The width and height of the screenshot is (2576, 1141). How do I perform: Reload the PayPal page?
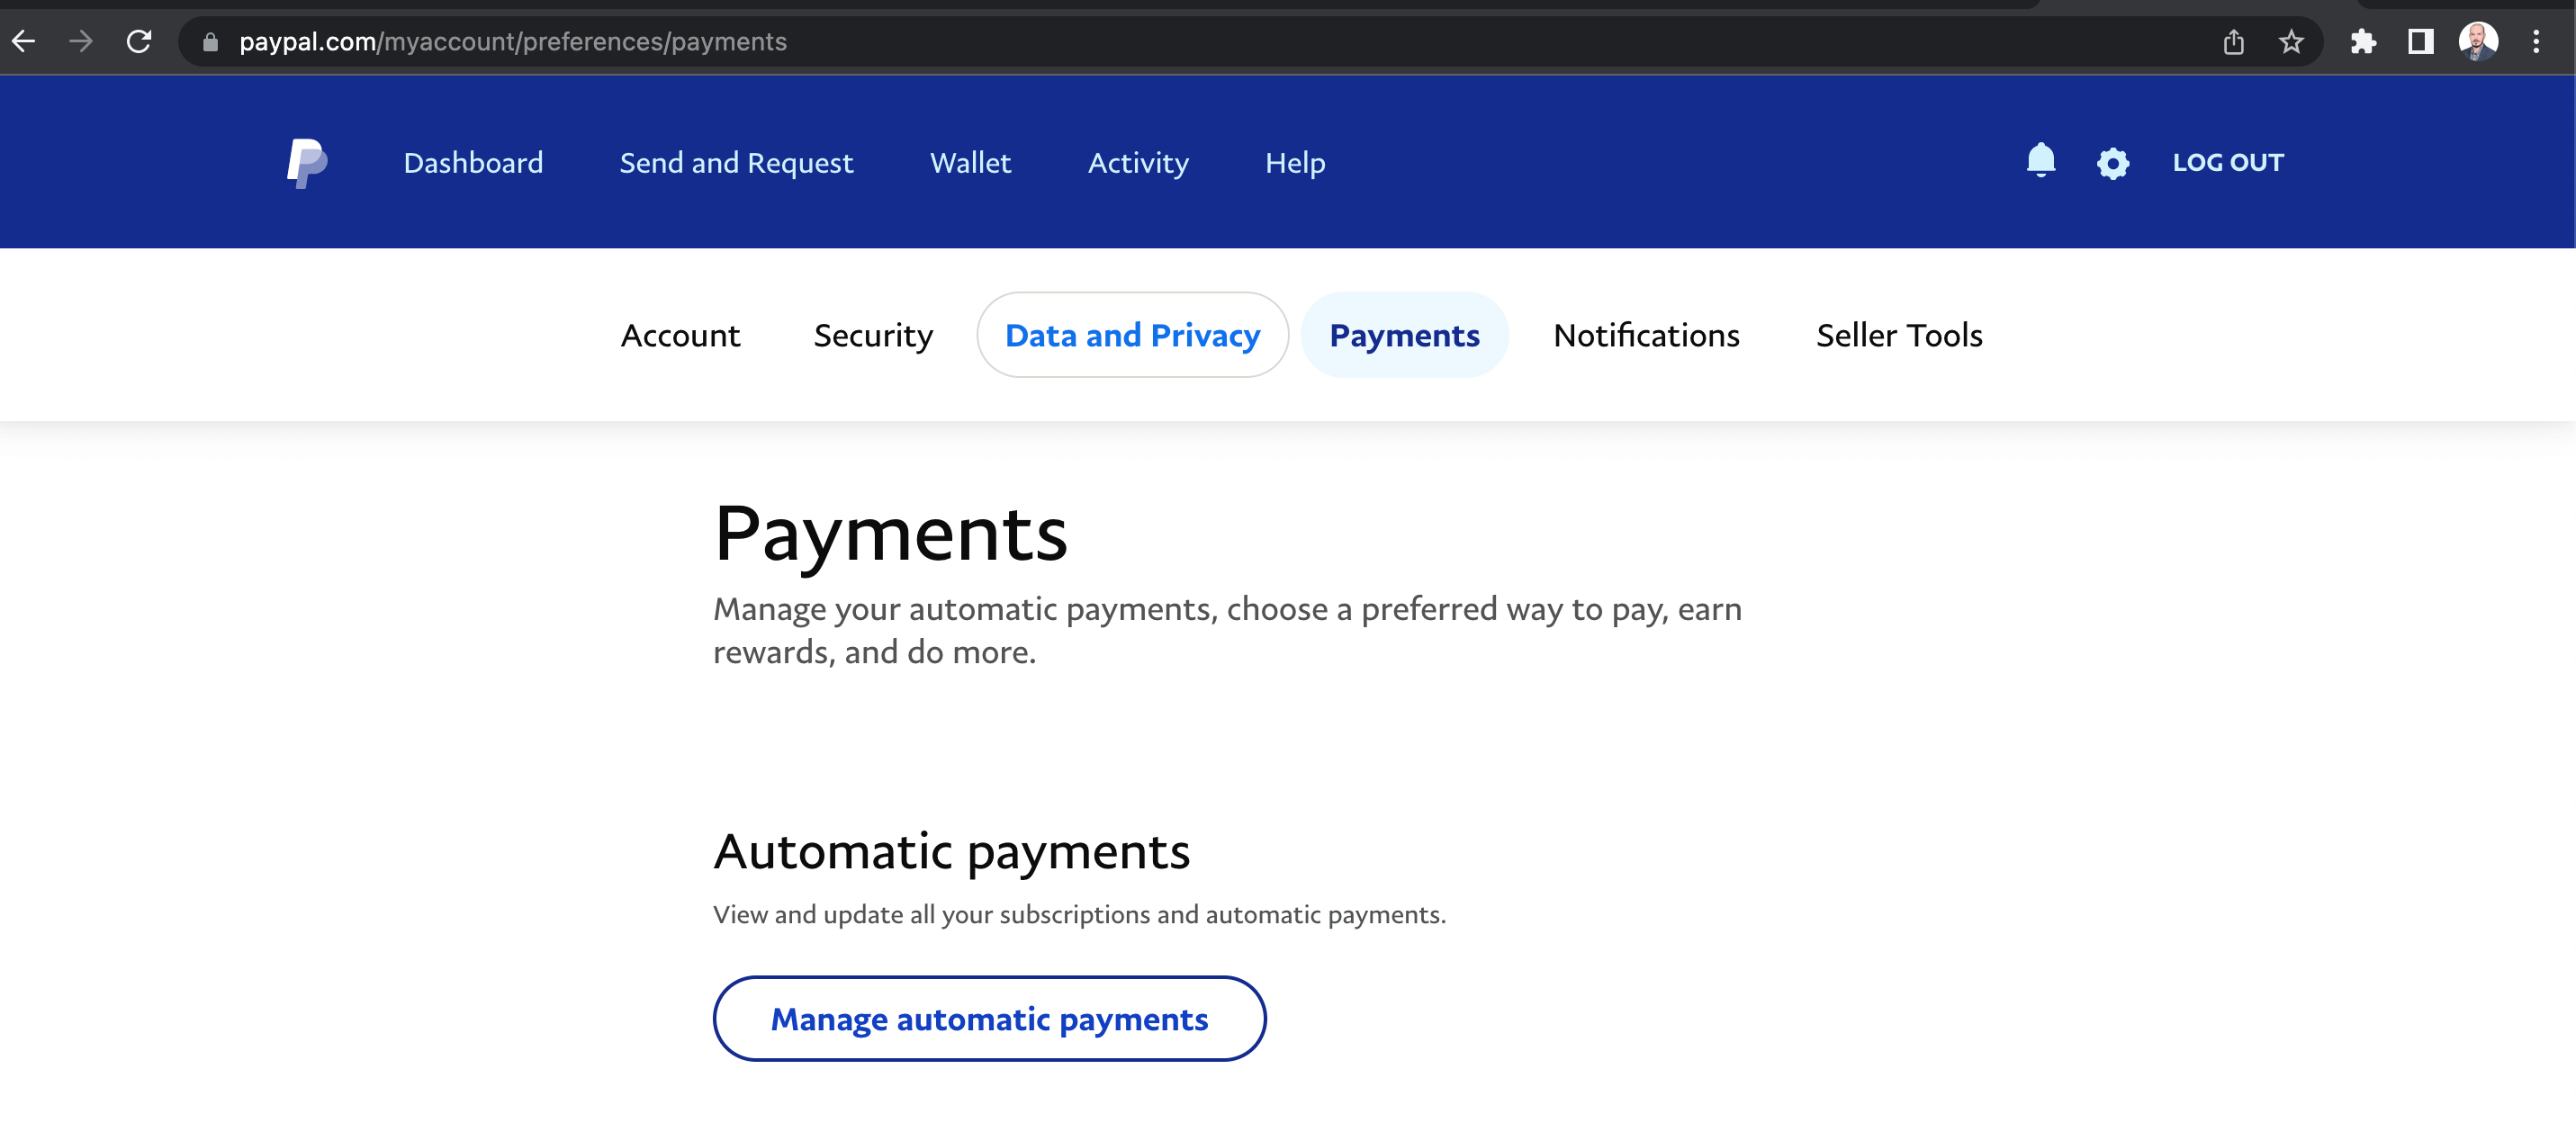tap(139, 41)
